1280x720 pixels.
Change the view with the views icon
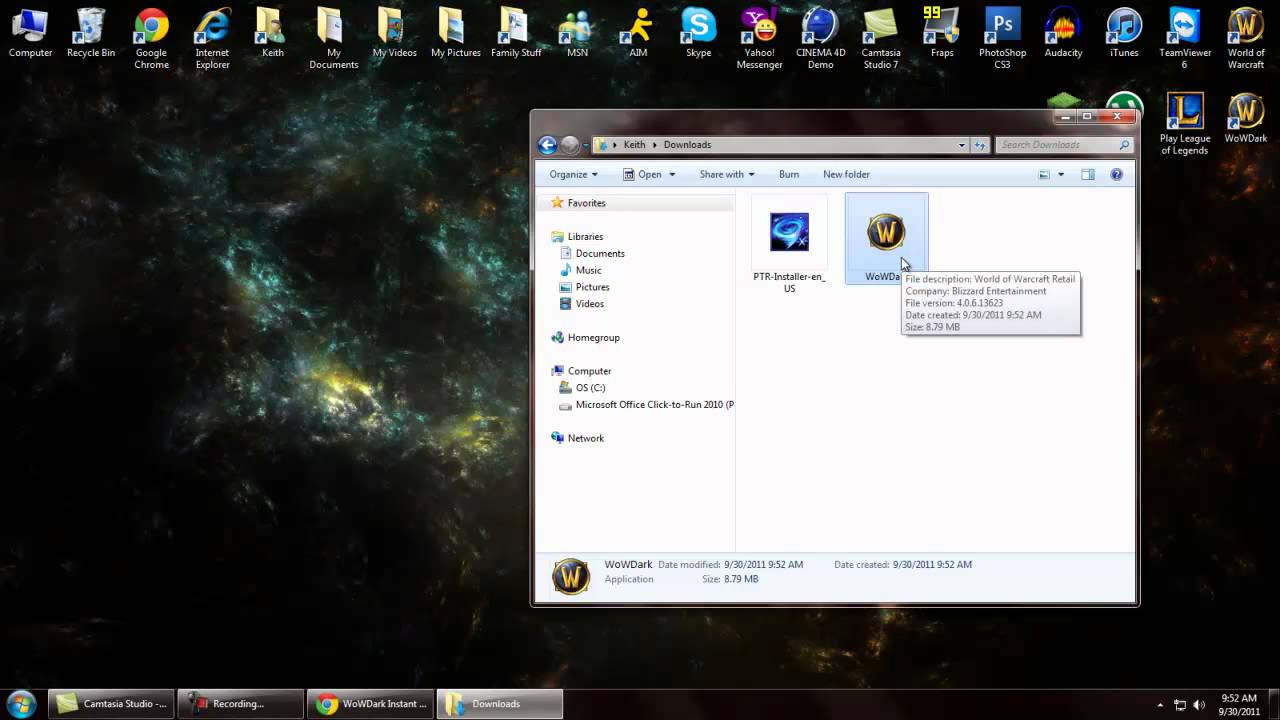[1044, 174]
